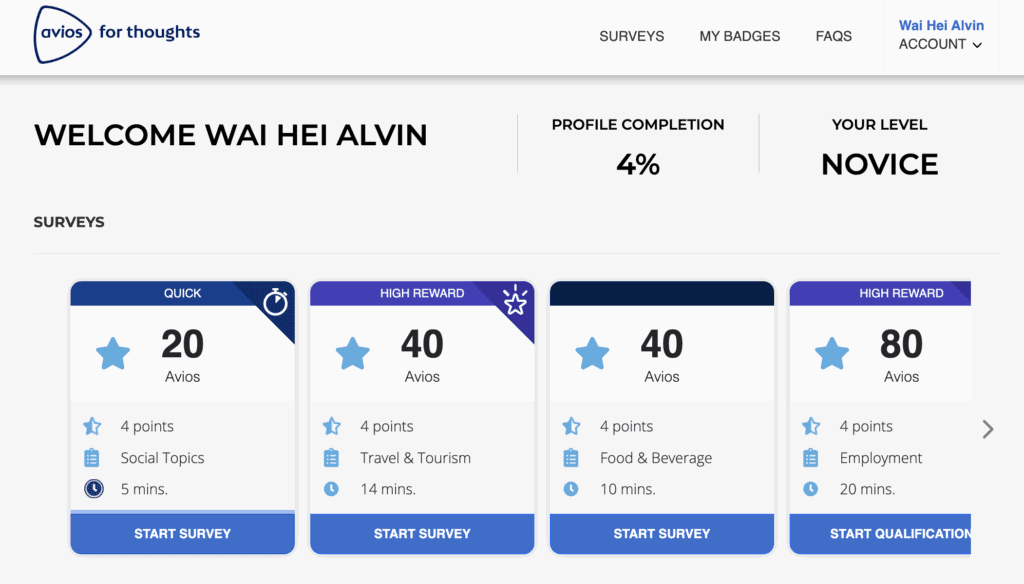The image size is (1024, 584).
Task: Start the Travel & Tourism survey
Action: click(x=422, y=534)
